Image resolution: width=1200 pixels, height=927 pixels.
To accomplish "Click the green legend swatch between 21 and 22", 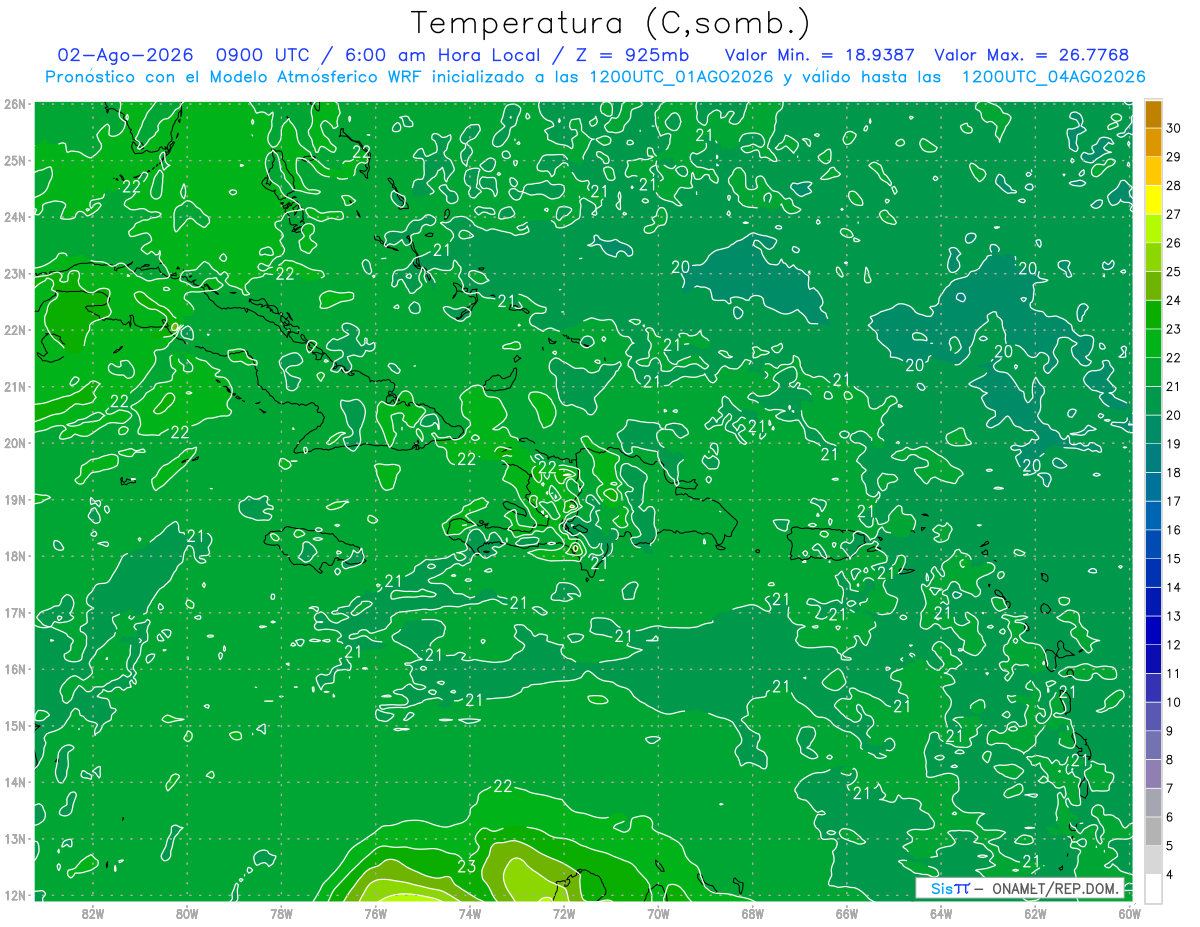I will coord(1153,372).
